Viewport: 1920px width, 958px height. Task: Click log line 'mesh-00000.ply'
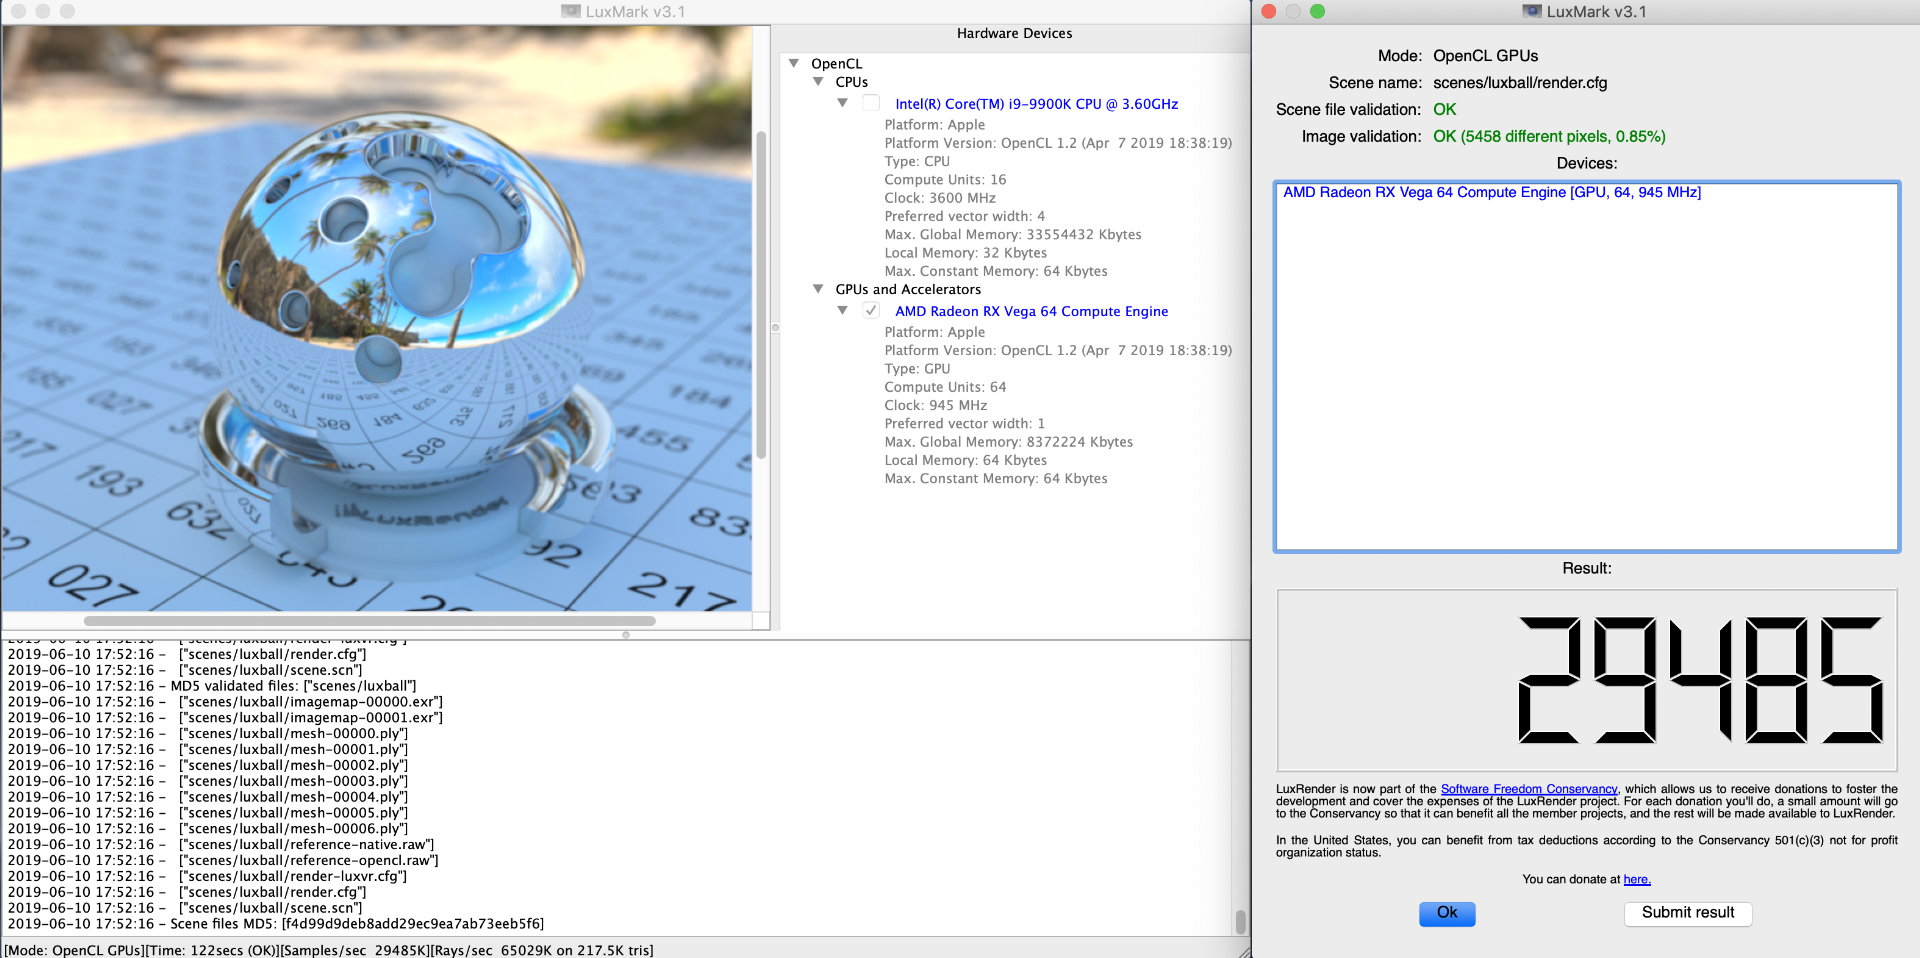(x=208, y=734)
